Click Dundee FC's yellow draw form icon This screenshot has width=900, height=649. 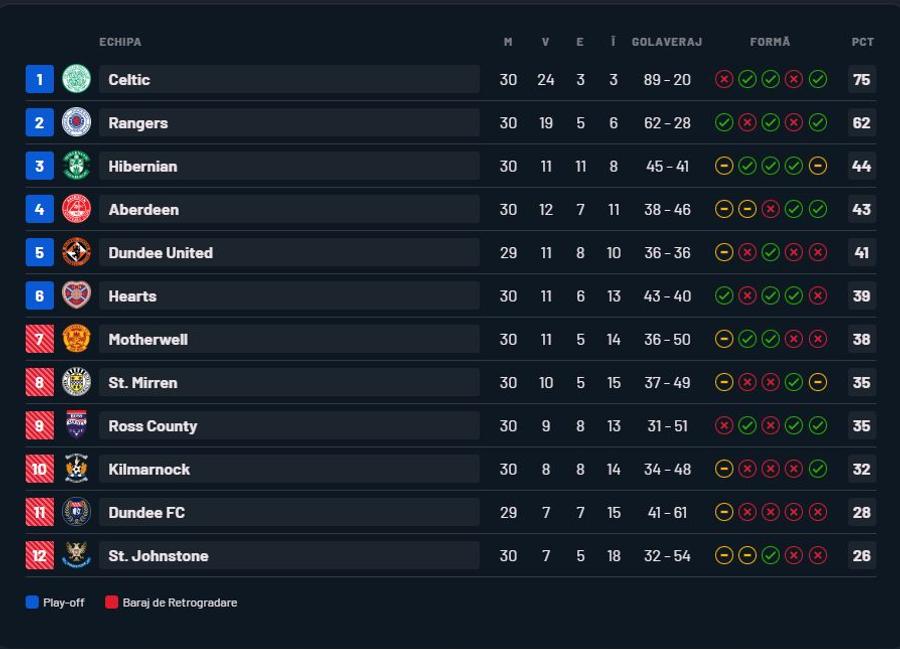click(x=724, y=512)
